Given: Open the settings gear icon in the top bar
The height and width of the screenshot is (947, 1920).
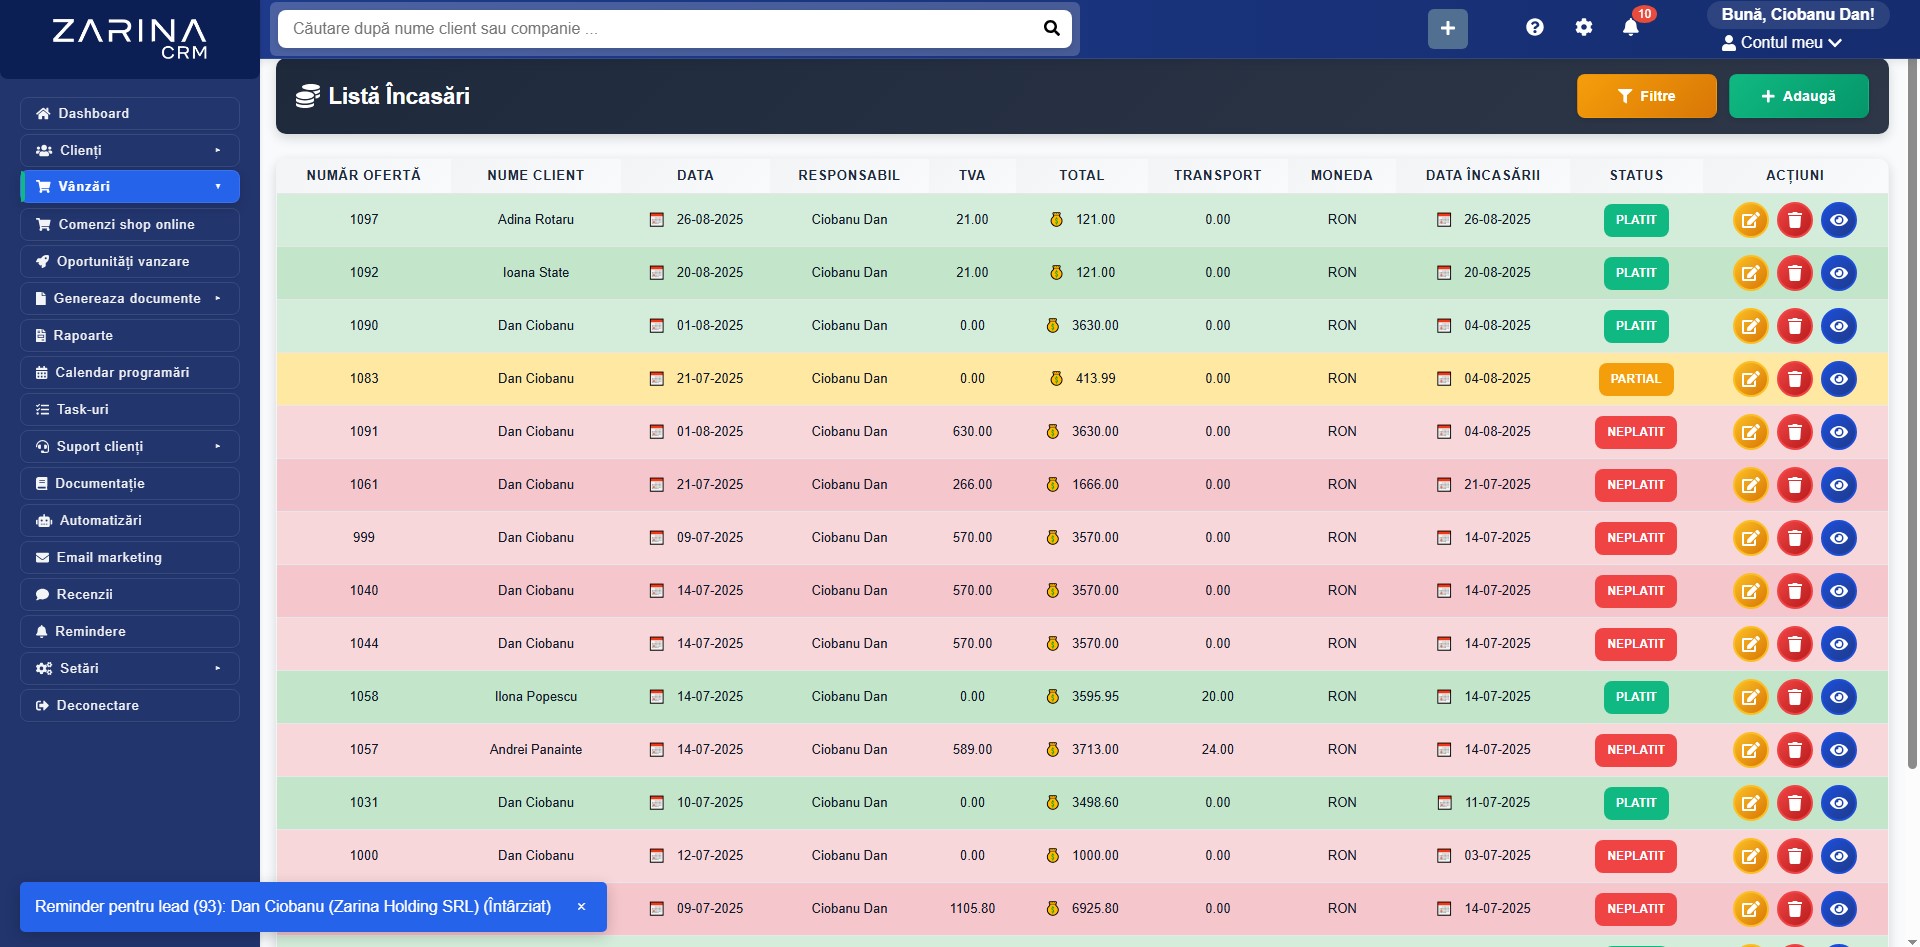Looking at the screenshot, I should tap(1583, 28).
